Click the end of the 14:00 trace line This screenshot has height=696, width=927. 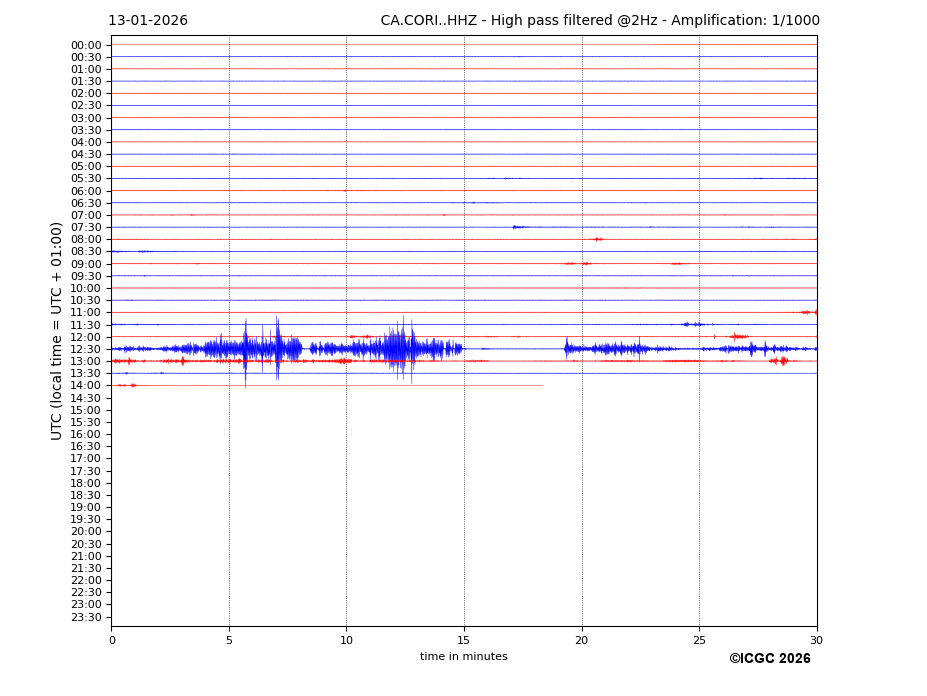(x=541, y=385)
